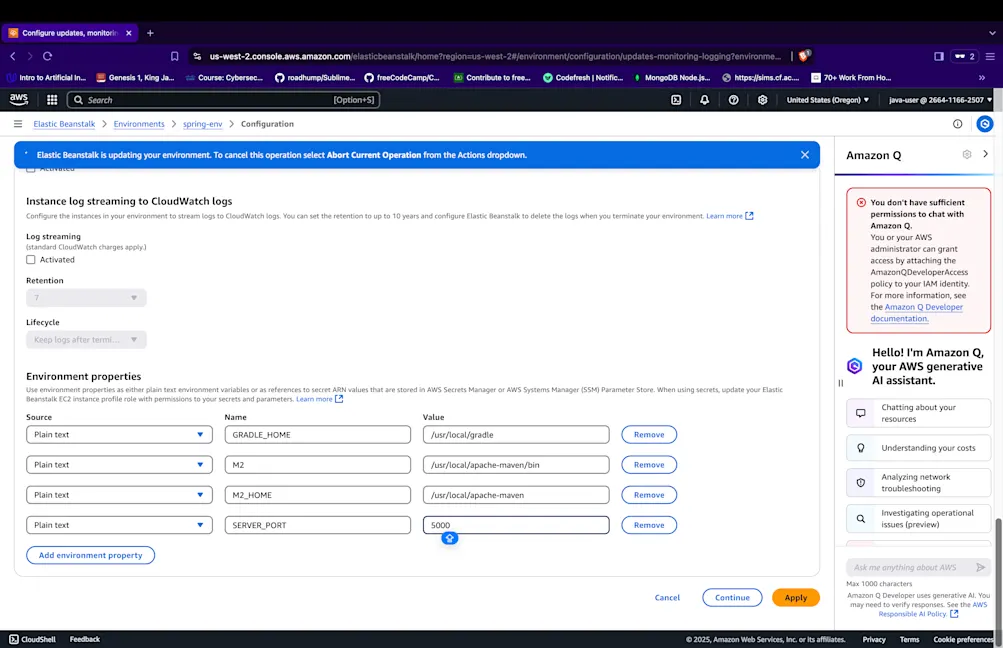Click the send arrow in Amazon Q

tap(981, 567)
